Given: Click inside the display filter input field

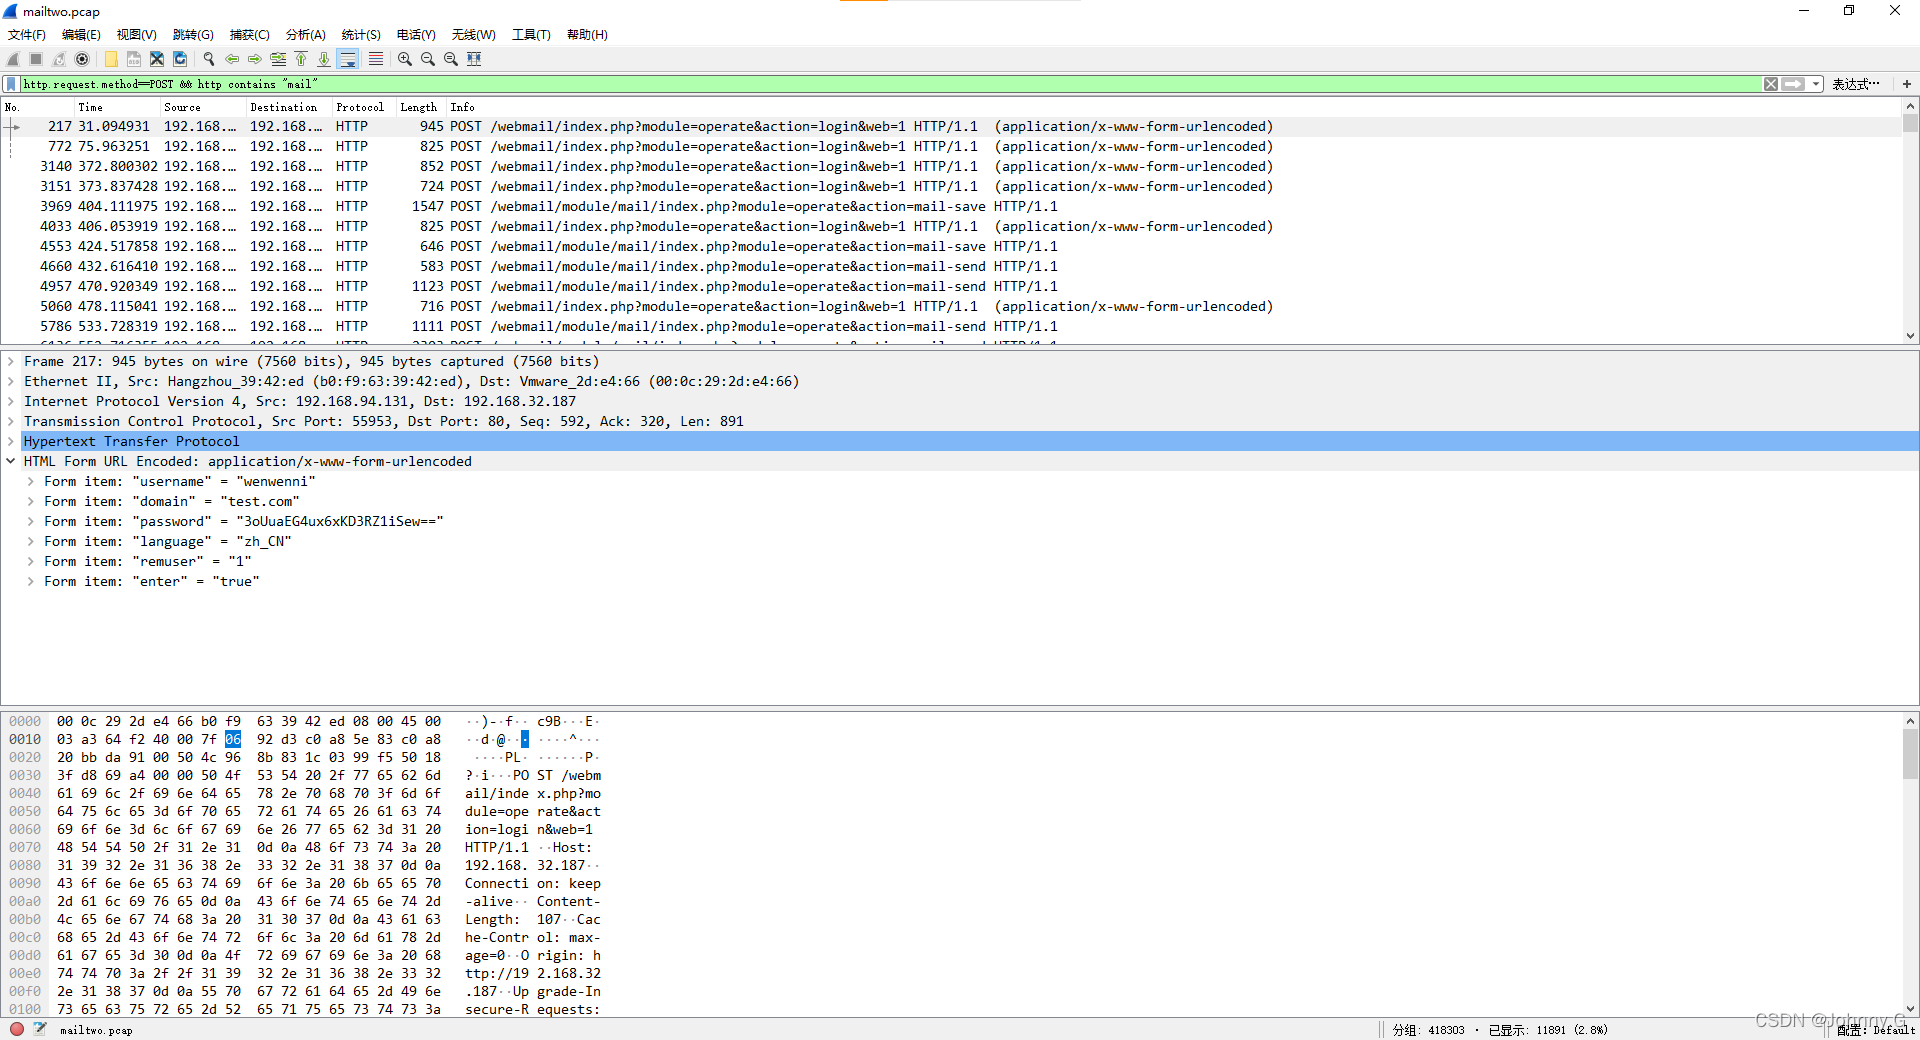Looking at the screenshot, I should [890, 84].
